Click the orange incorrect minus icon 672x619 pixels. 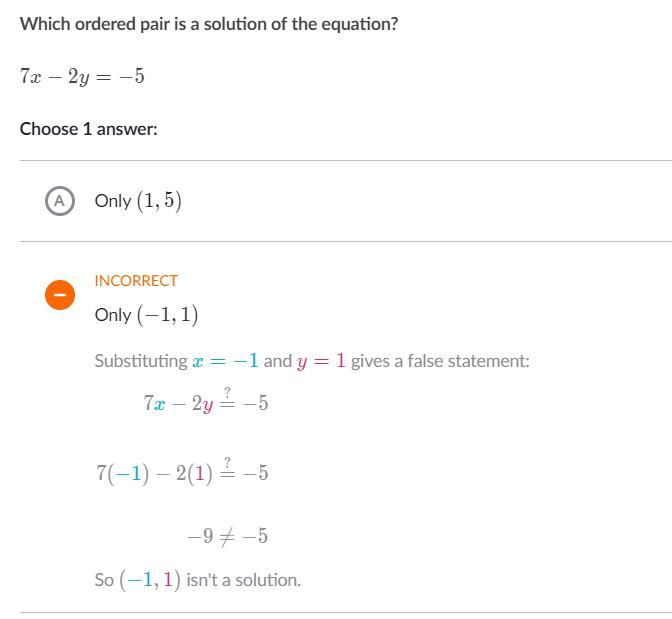(x=60, y=295)
